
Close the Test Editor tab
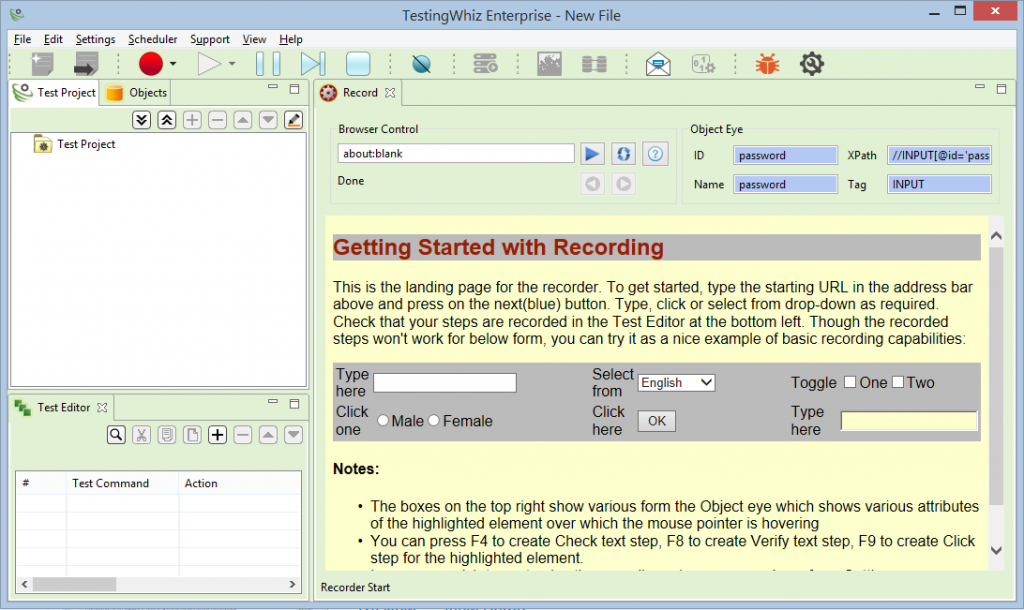103,408
